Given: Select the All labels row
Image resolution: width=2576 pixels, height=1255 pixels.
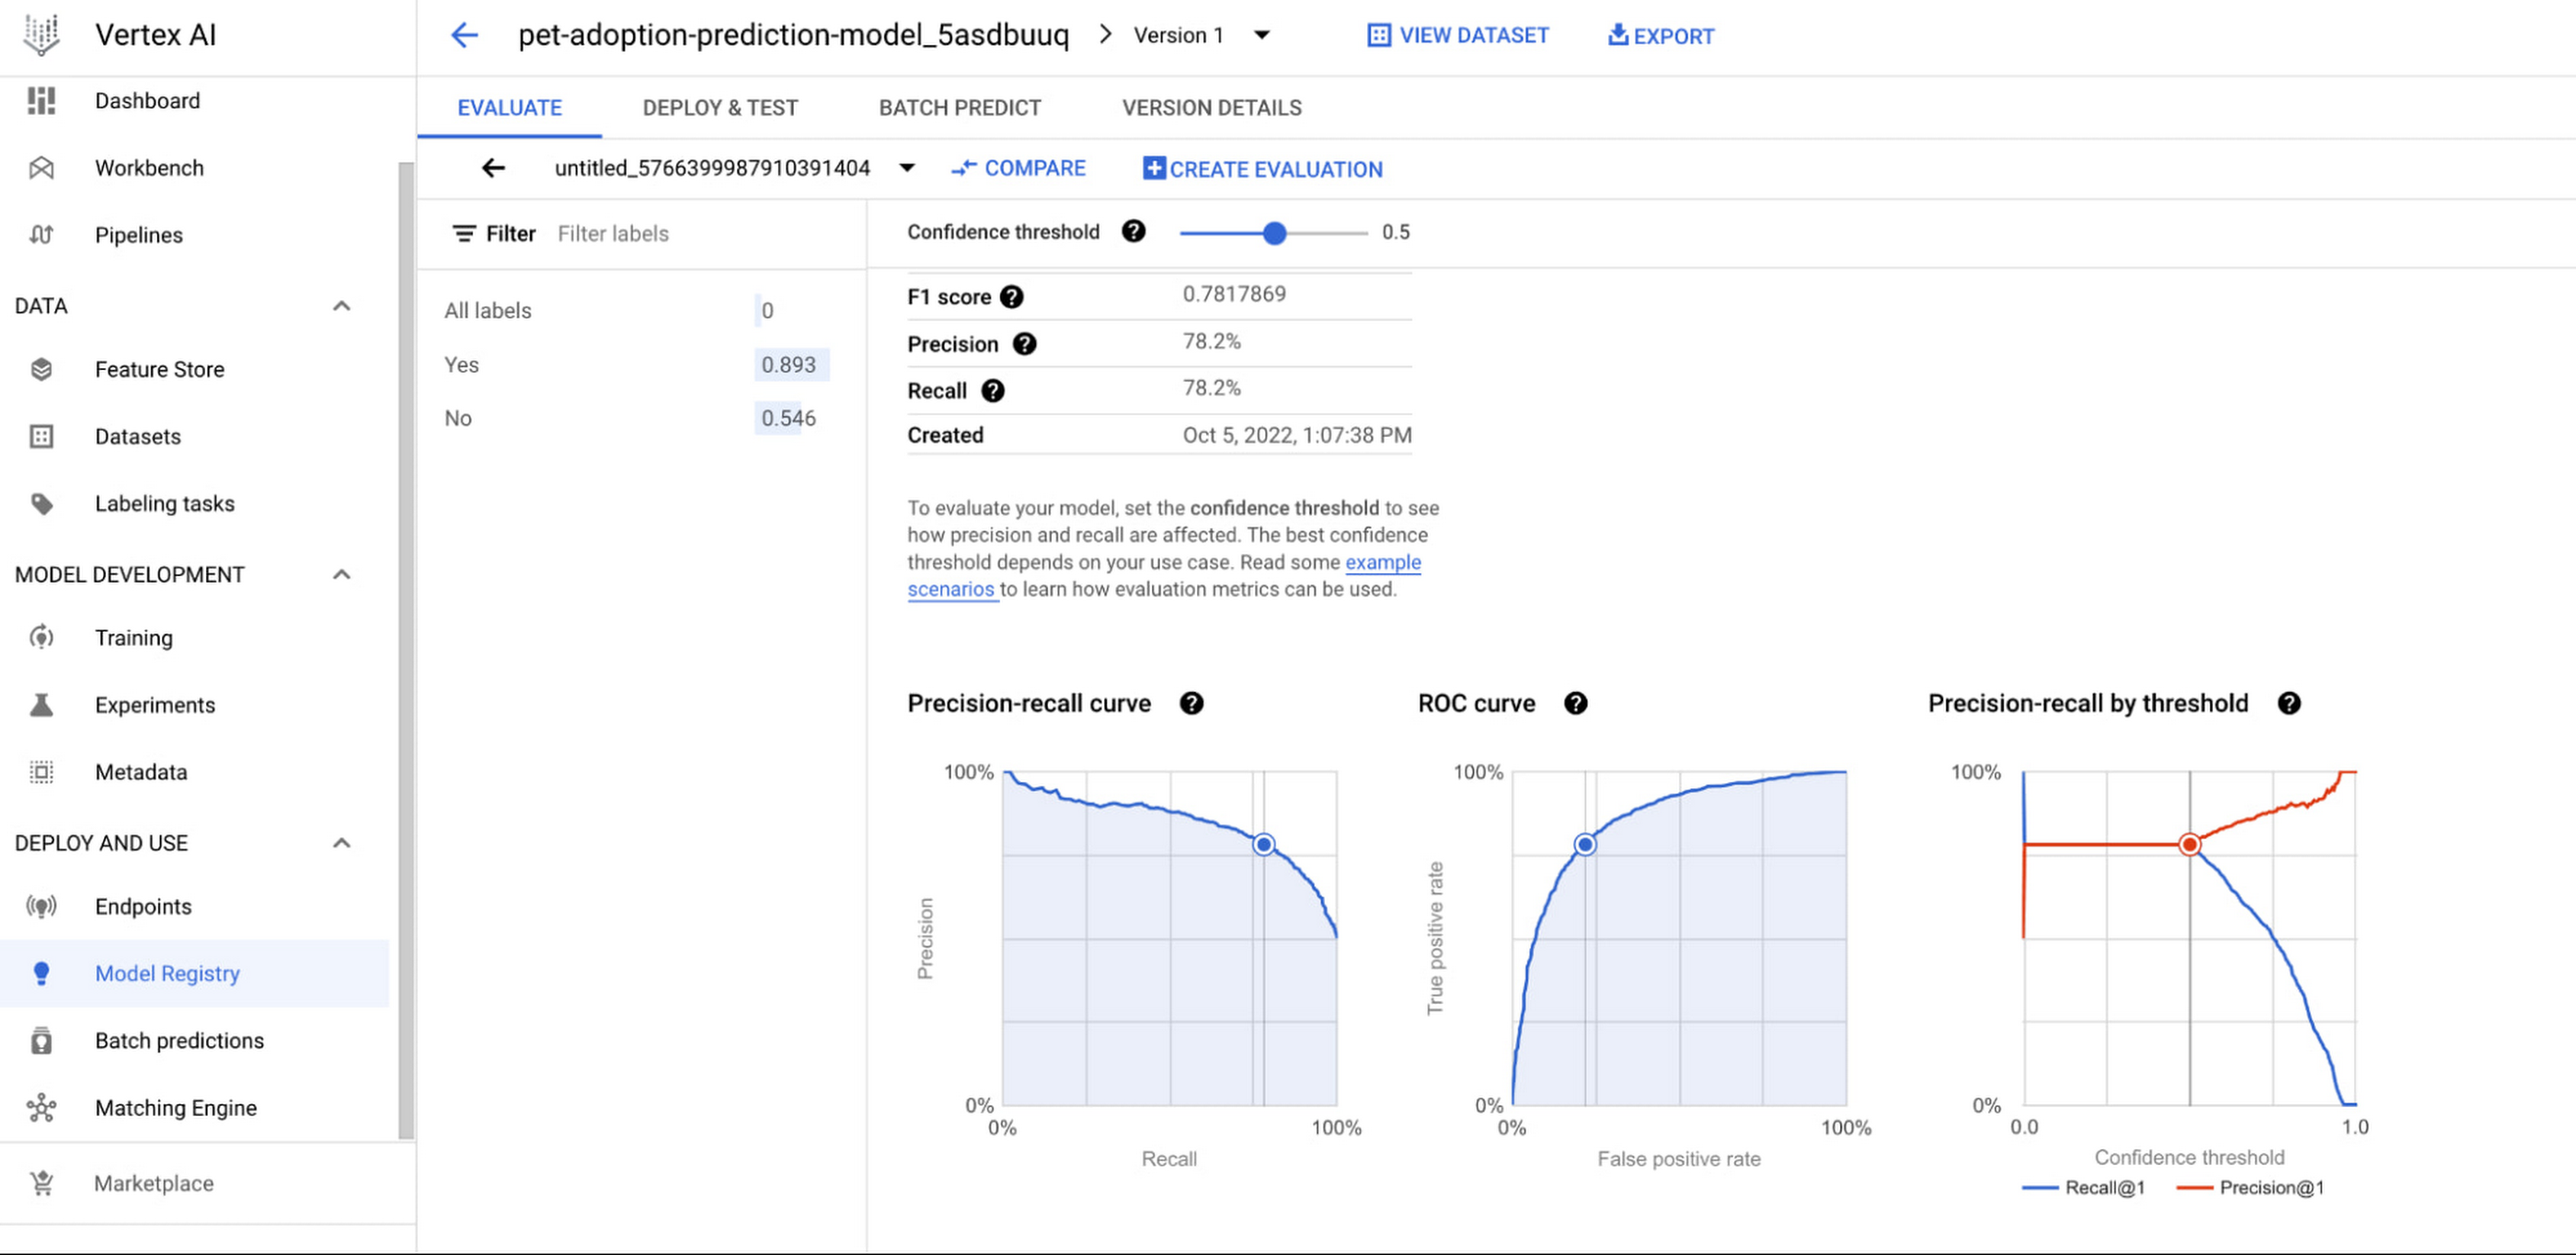Looking at the screenshot, I should click(638, 311).
